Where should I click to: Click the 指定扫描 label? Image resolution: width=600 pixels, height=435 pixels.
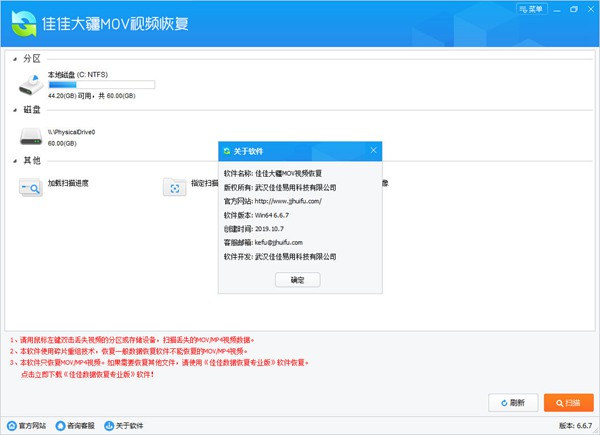pyautogui.click(x=205, y=183)
